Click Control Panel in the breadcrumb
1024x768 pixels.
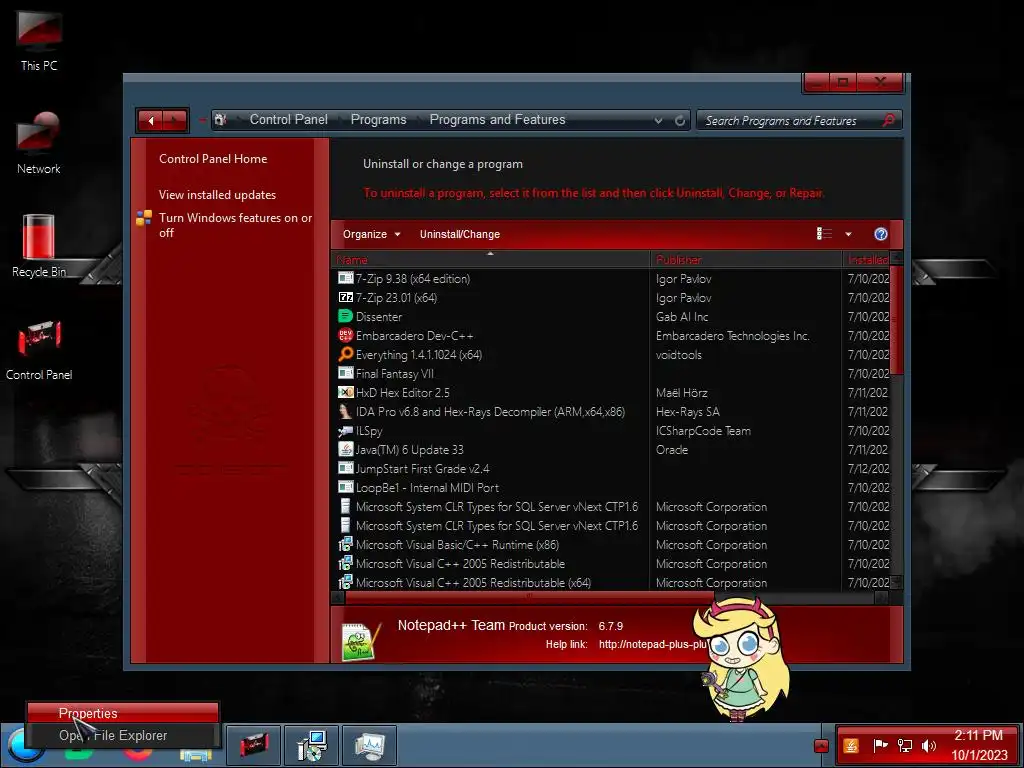coord(289,120)
